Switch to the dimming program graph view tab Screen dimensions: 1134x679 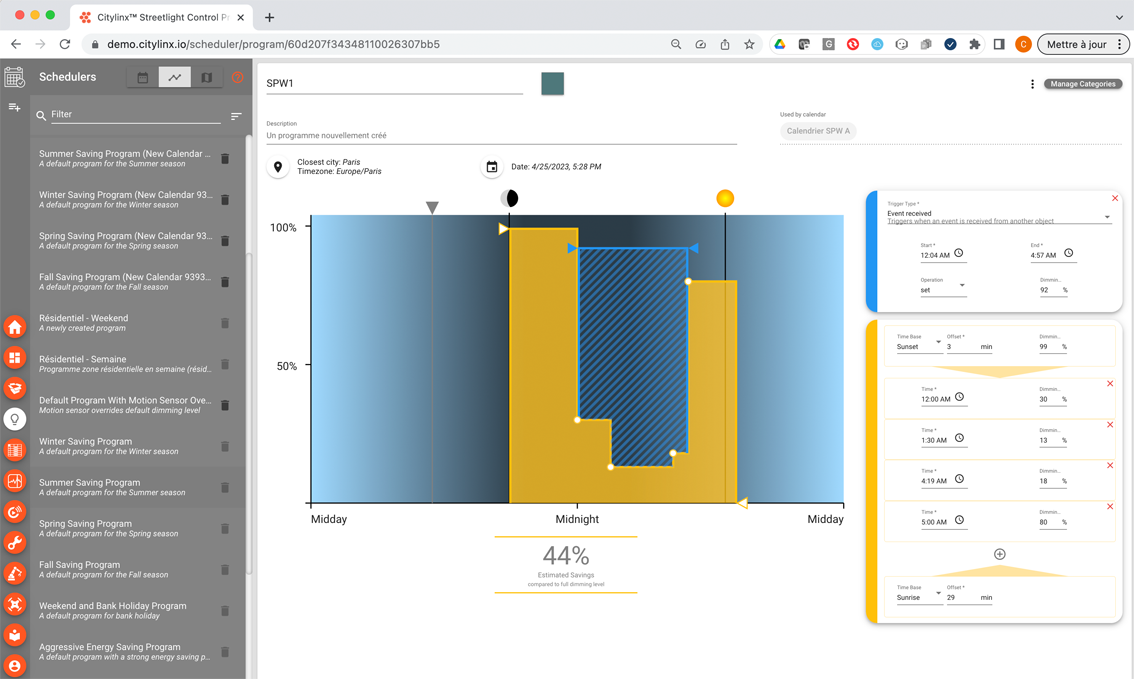pyautogui.click(x=175, y=77)
